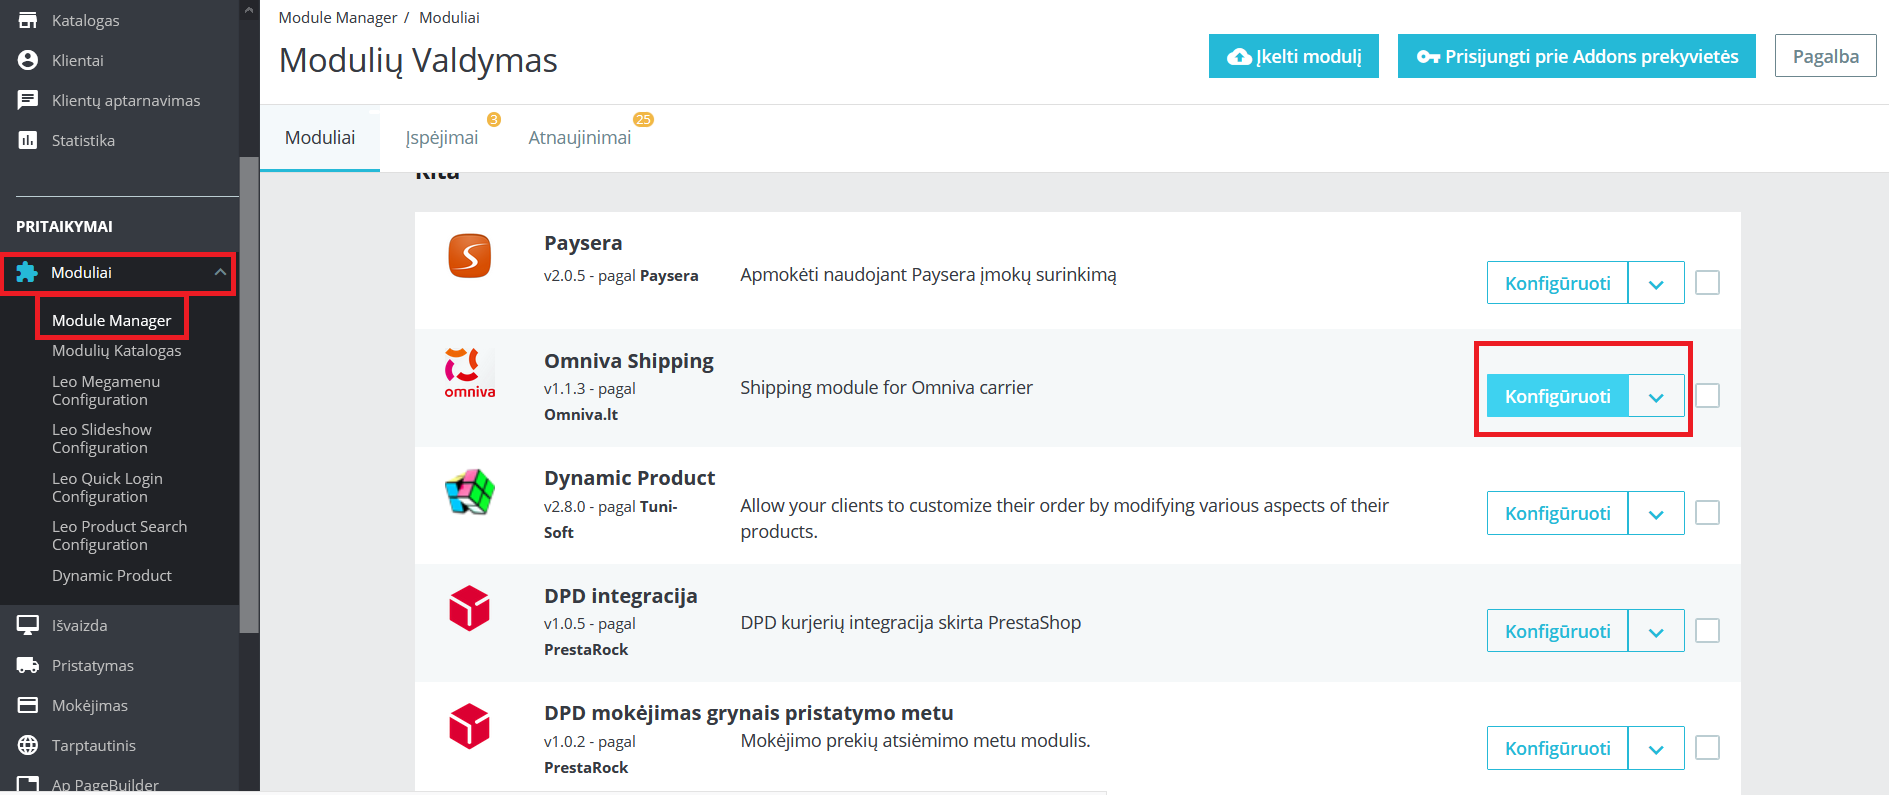1889x795 pixels.
Task: Open Dynamic Product sidebar entry
Action: tap(112, 576)
